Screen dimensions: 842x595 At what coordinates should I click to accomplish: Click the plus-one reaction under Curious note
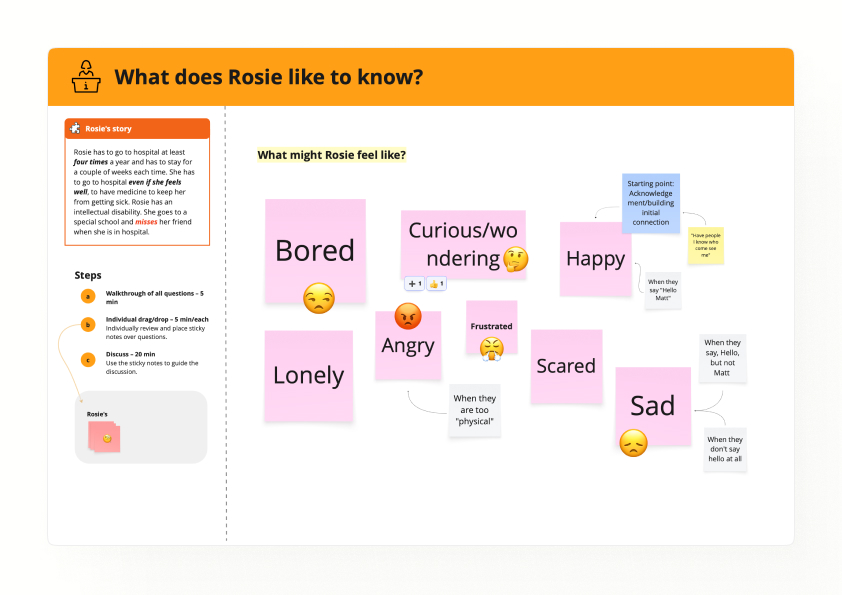pyautogui.click(x=415, y=284)
